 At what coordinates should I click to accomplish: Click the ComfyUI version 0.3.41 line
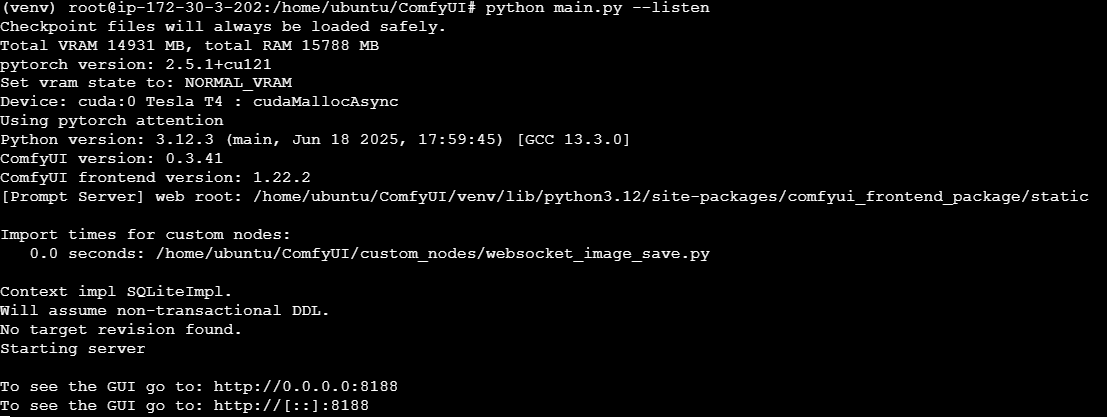[x=112, y=159]
